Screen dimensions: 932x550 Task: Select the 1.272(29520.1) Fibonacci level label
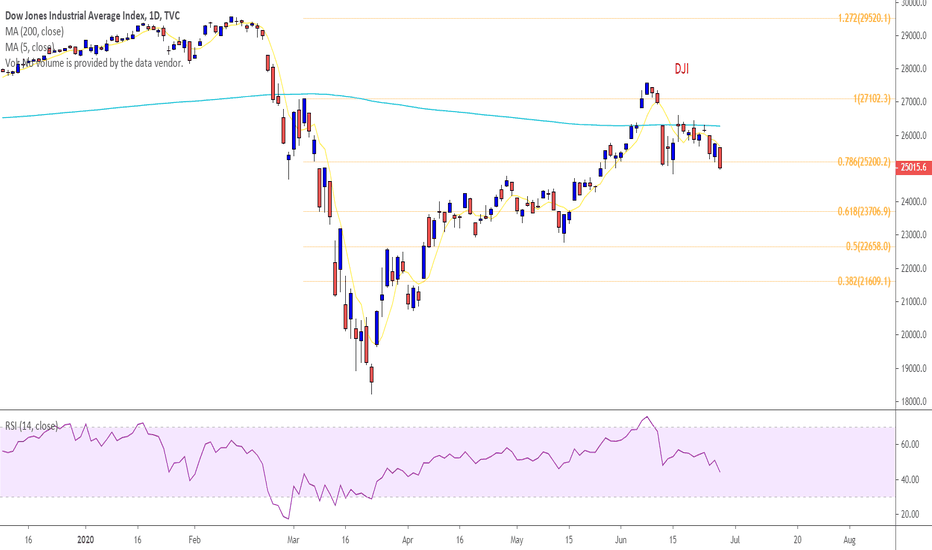coord(864,18)
